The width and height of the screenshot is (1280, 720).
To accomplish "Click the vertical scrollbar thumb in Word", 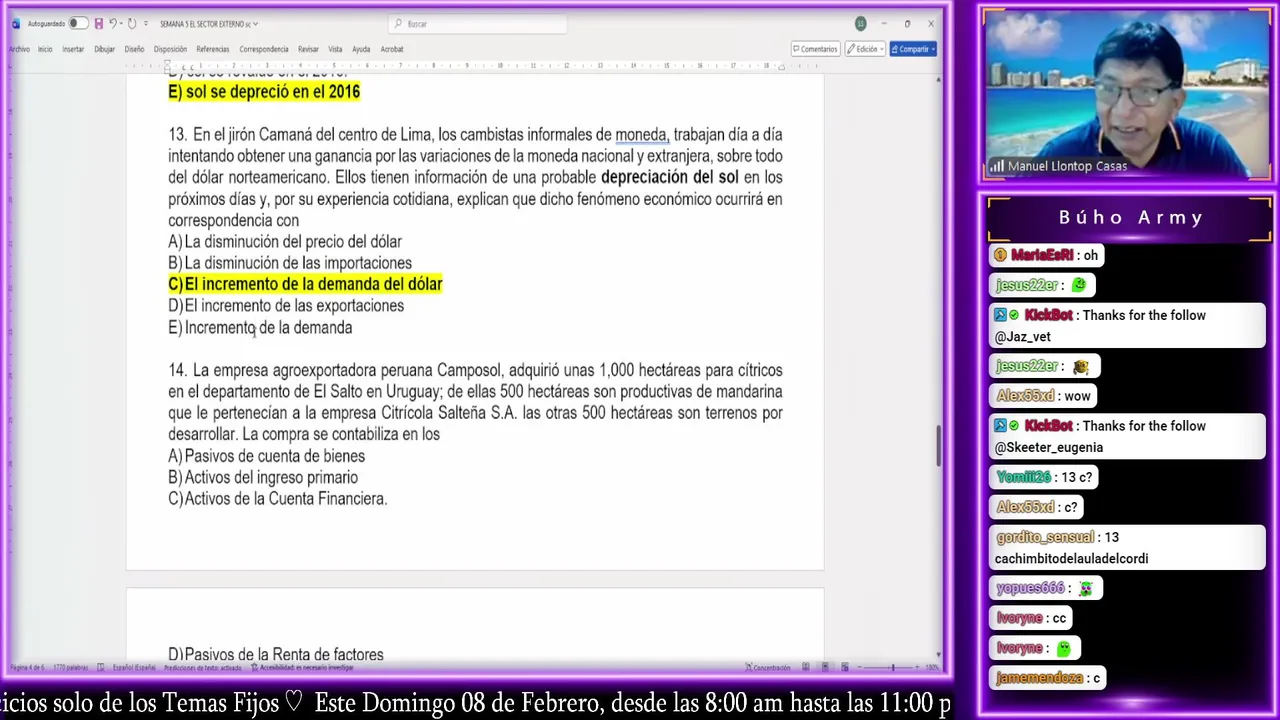I will click(x=938, y=445).
